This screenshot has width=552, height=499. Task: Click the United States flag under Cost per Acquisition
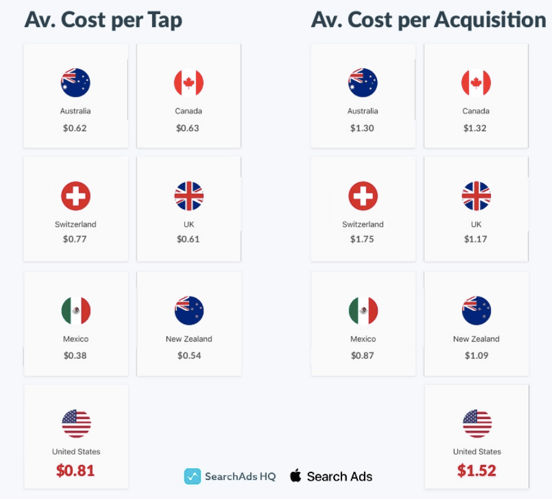(x=477, y=423)
